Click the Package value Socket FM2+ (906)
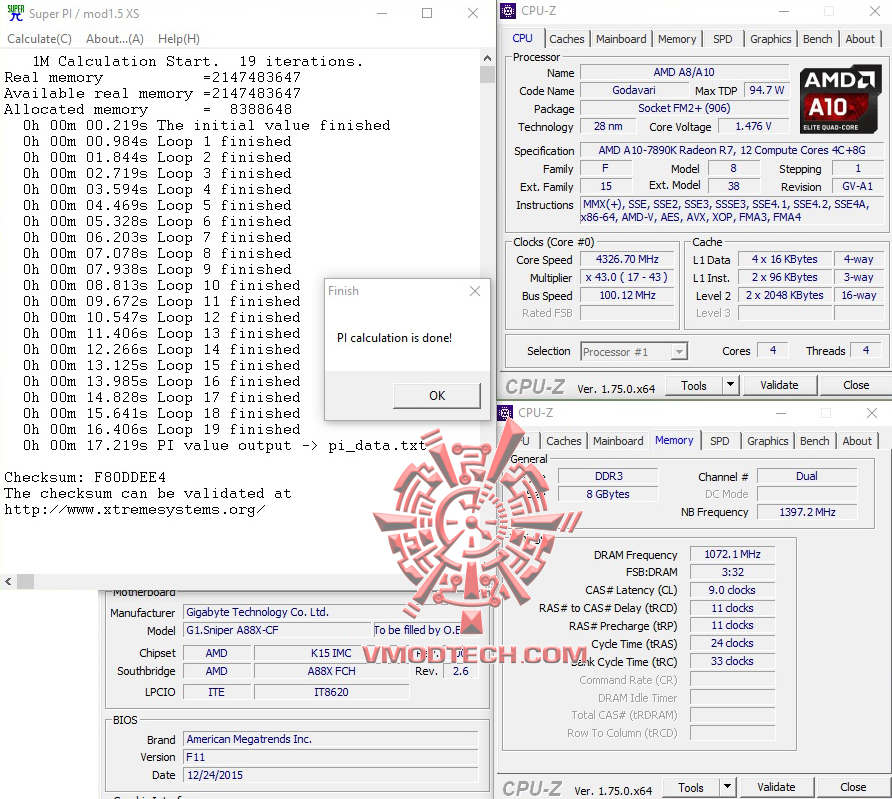Image resolution: width=892 pixels, height=799 pixels. click(684, 108)
